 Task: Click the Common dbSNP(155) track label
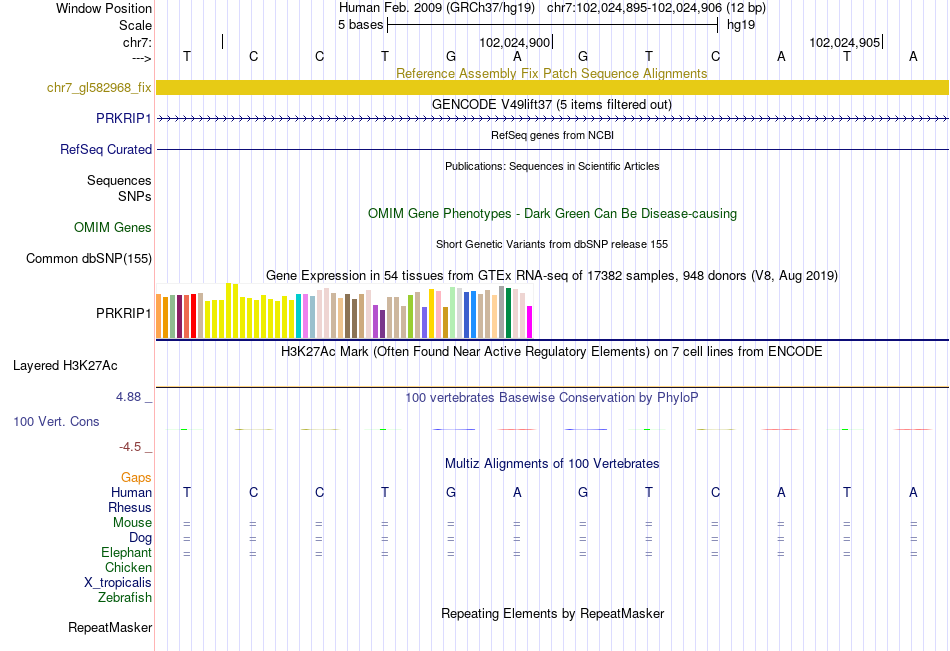point(89,258)
